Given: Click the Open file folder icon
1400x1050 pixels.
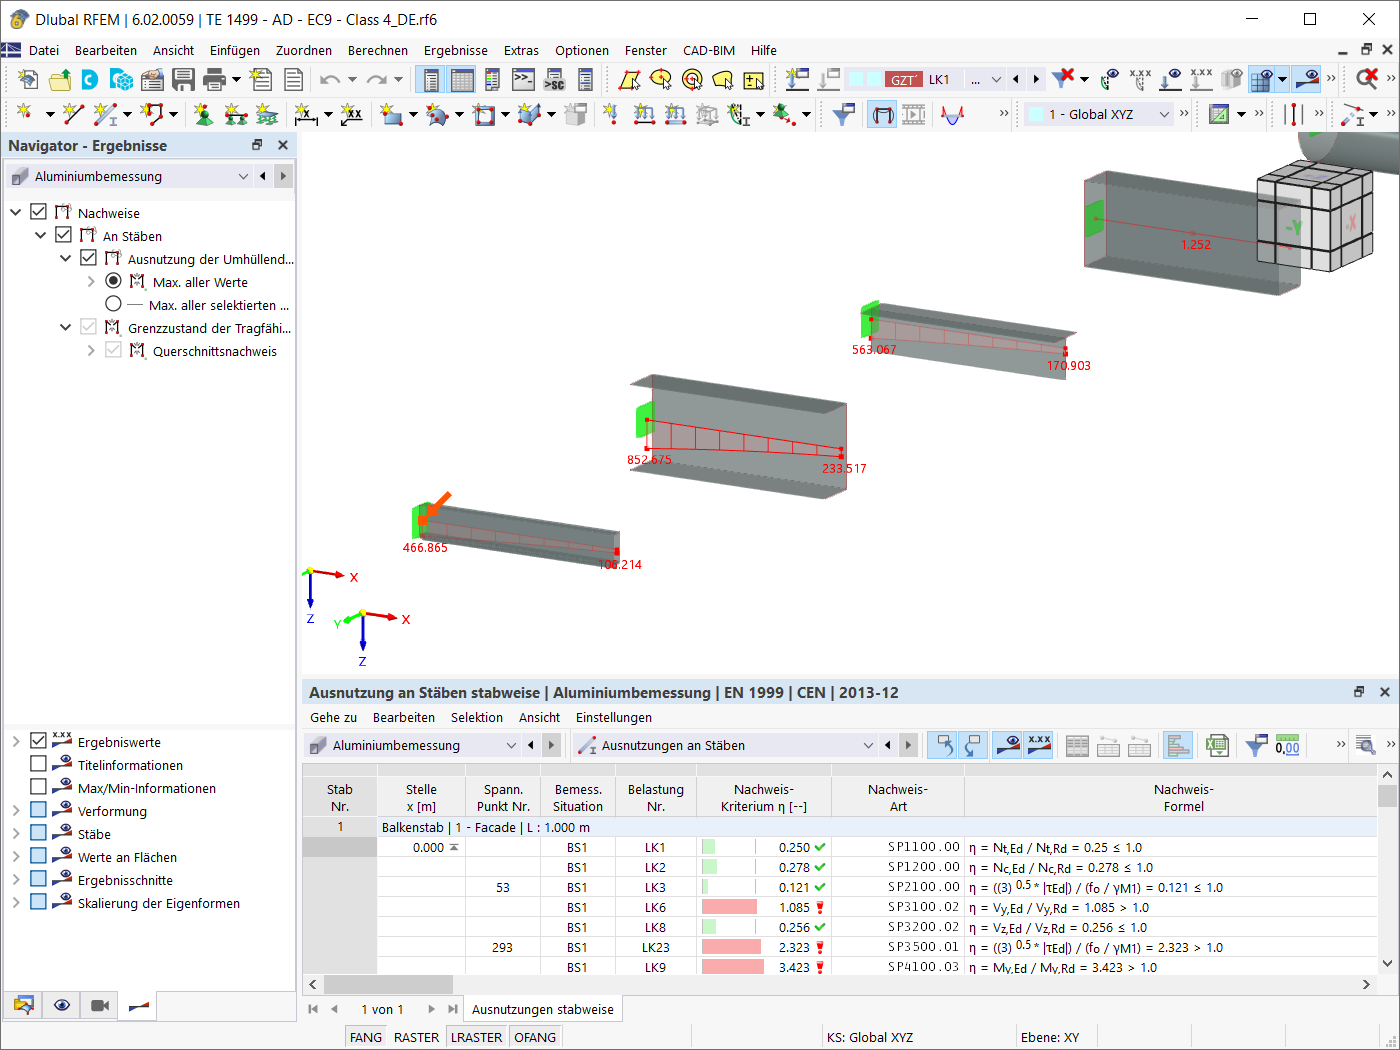Looking at the screenshot, I should (x=60, y=80).
